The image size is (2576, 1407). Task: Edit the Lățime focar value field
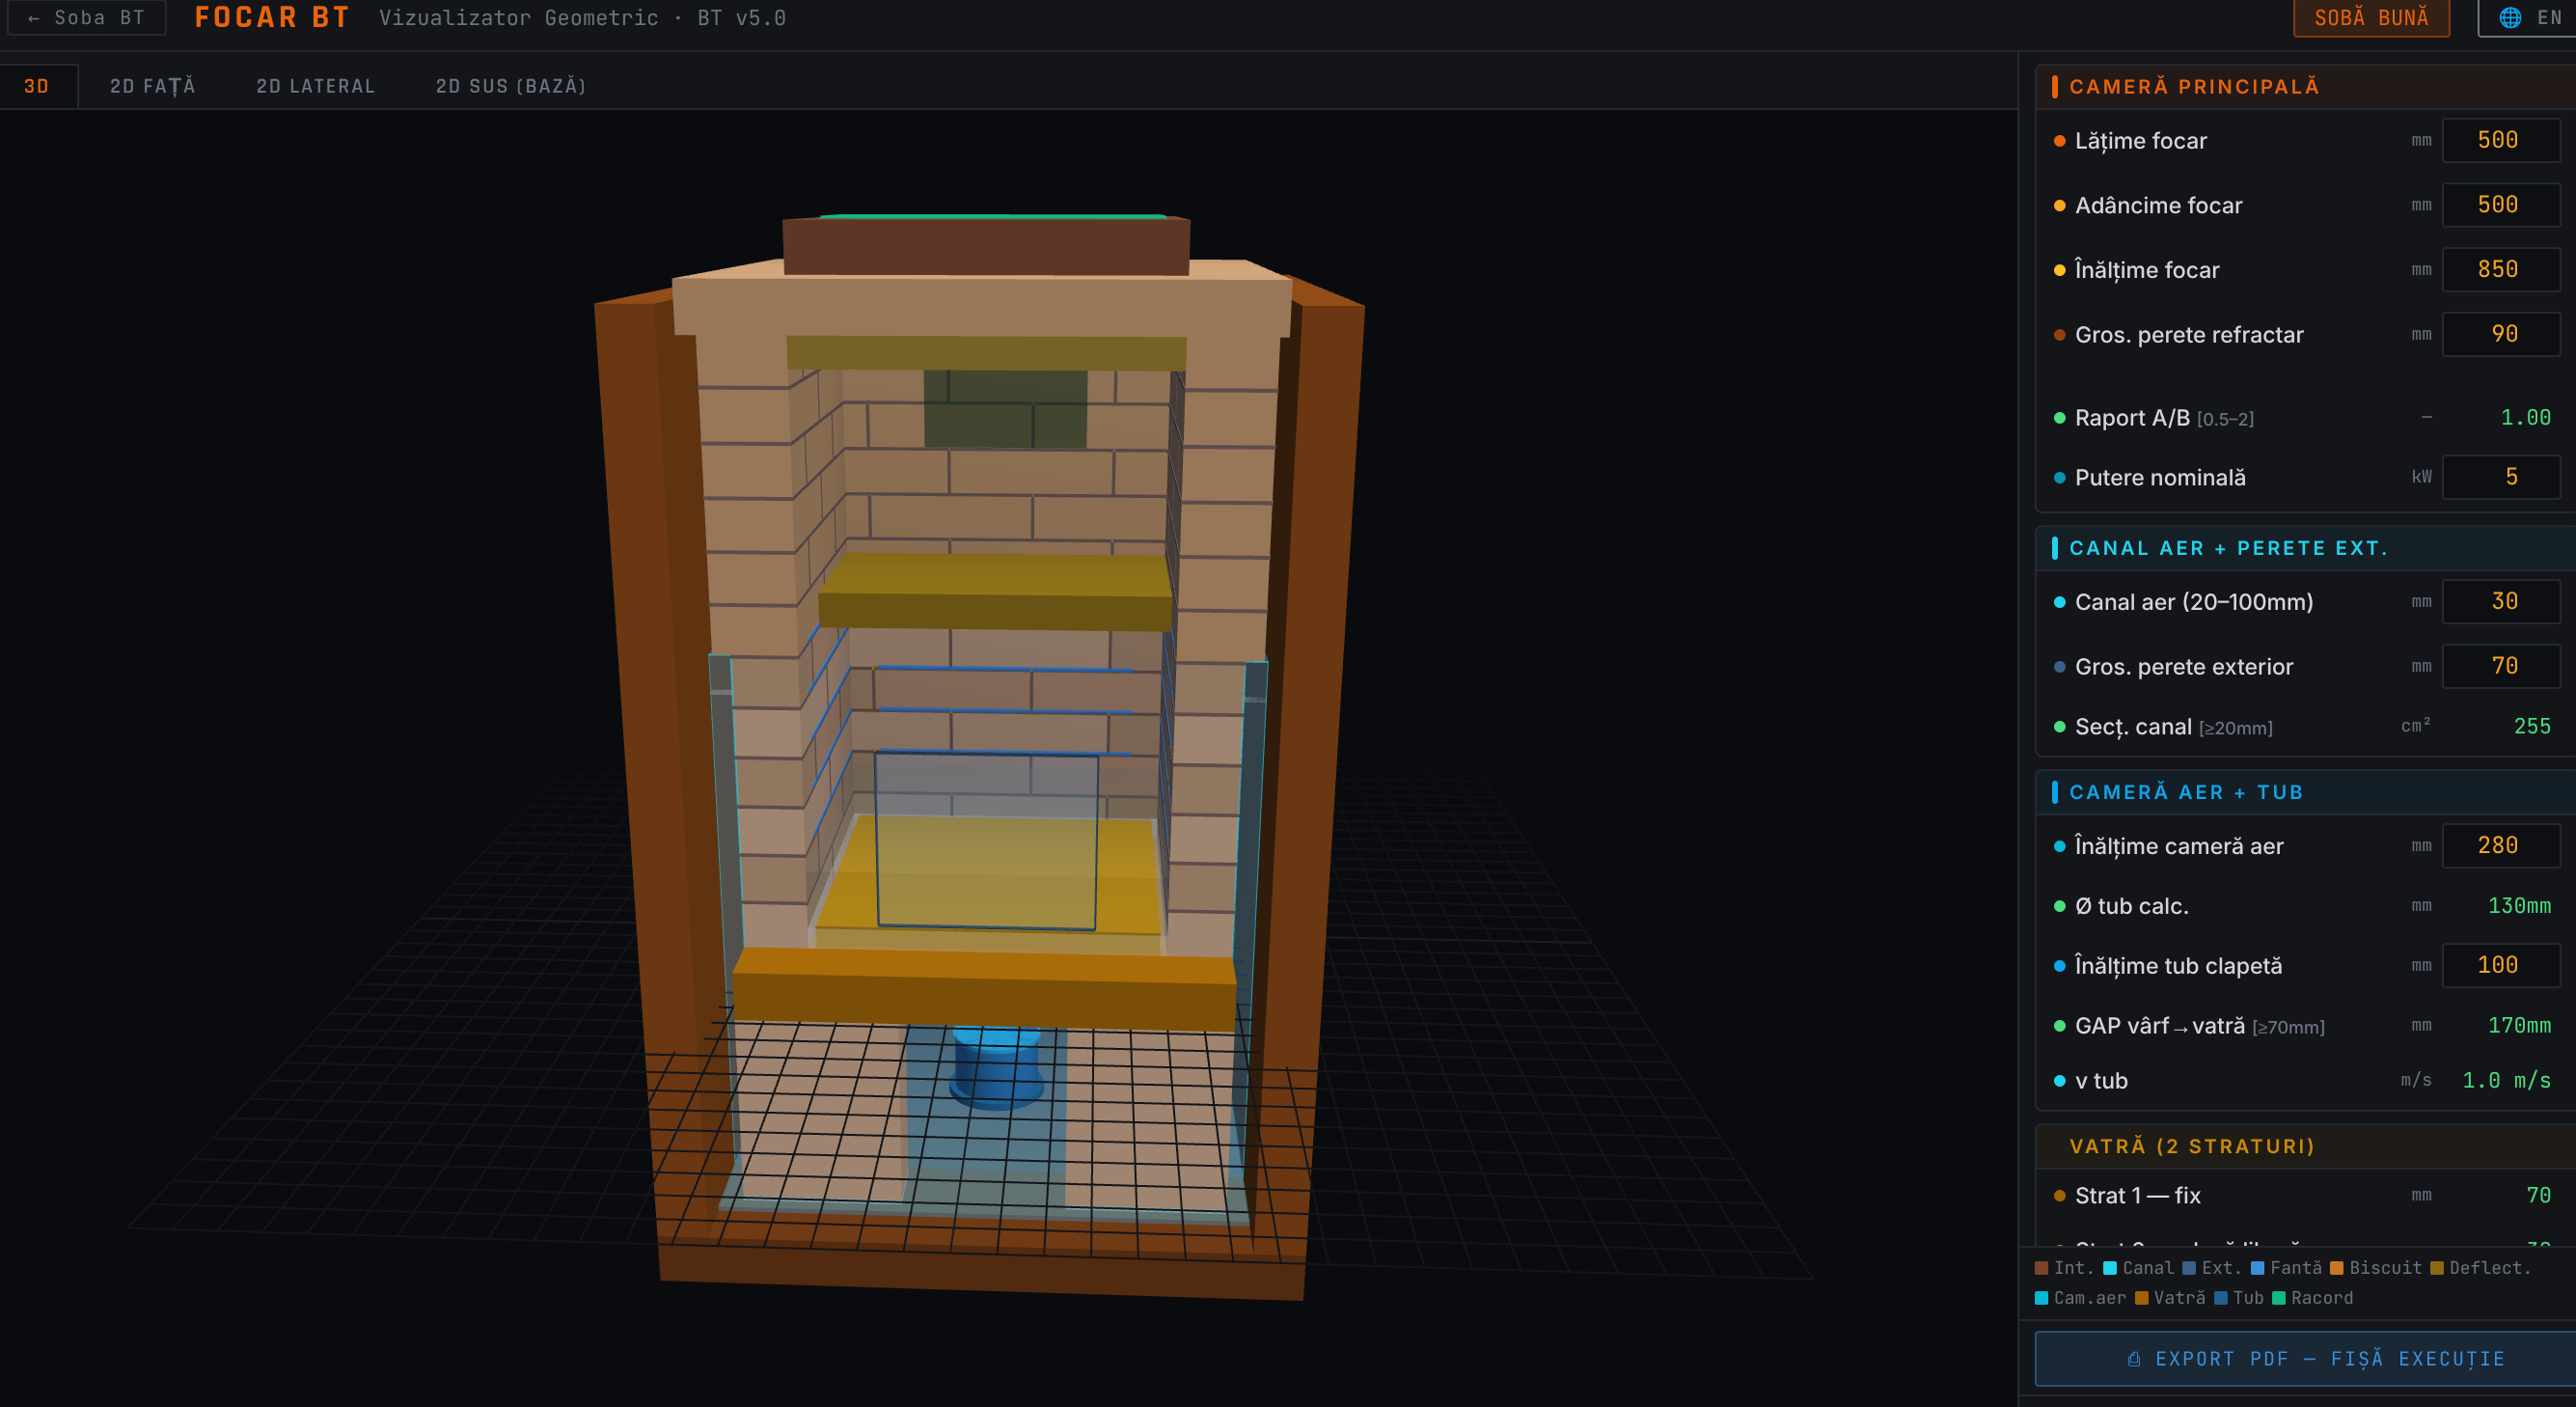[2500, 140]
